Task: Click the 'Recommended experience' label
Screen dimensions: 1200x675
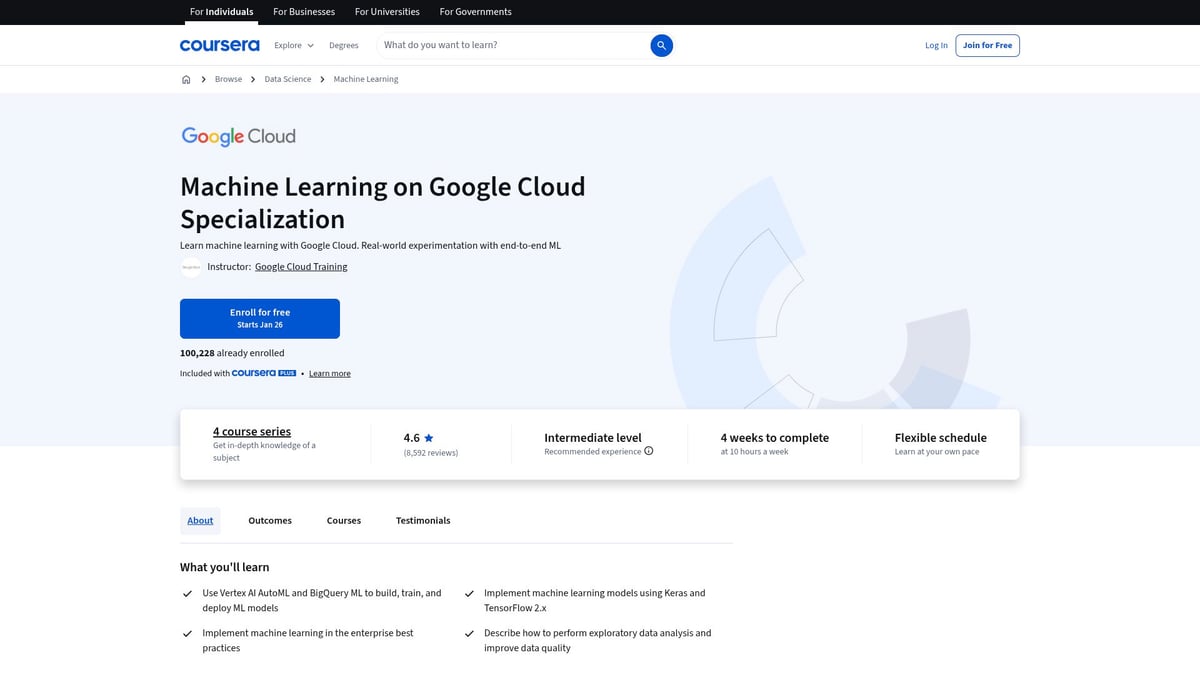Action: [x=593, y=452]
